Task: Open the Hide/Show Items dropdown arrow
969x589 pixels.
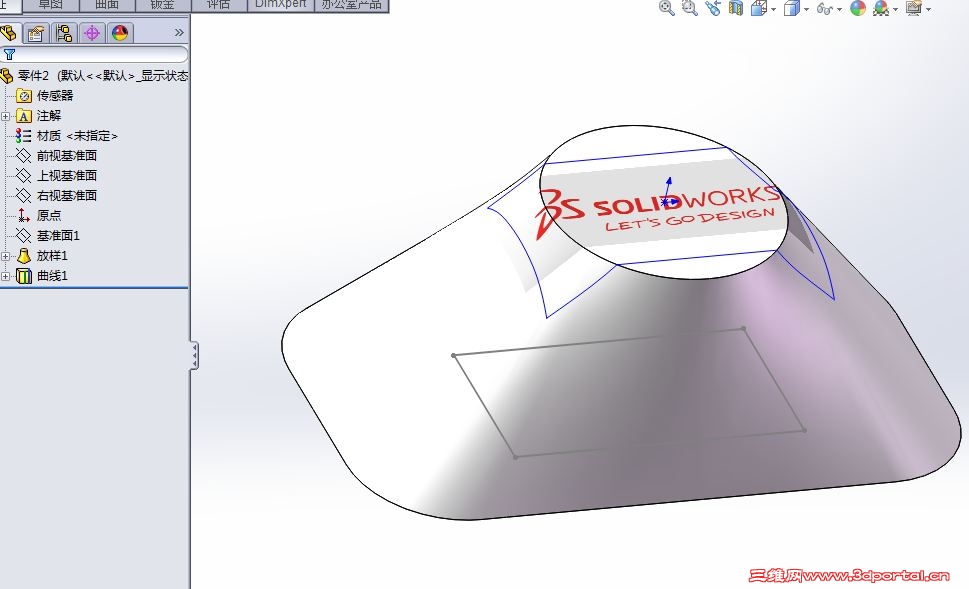Action: (x=839, y=9)
